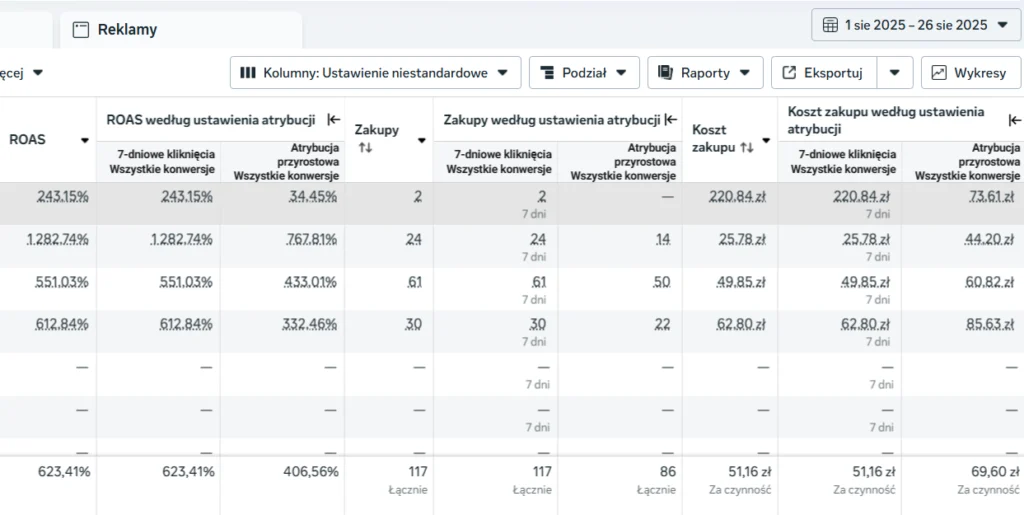Open ROAS column options arrow
Screen dimensions: 1024x515
point(84,140)
